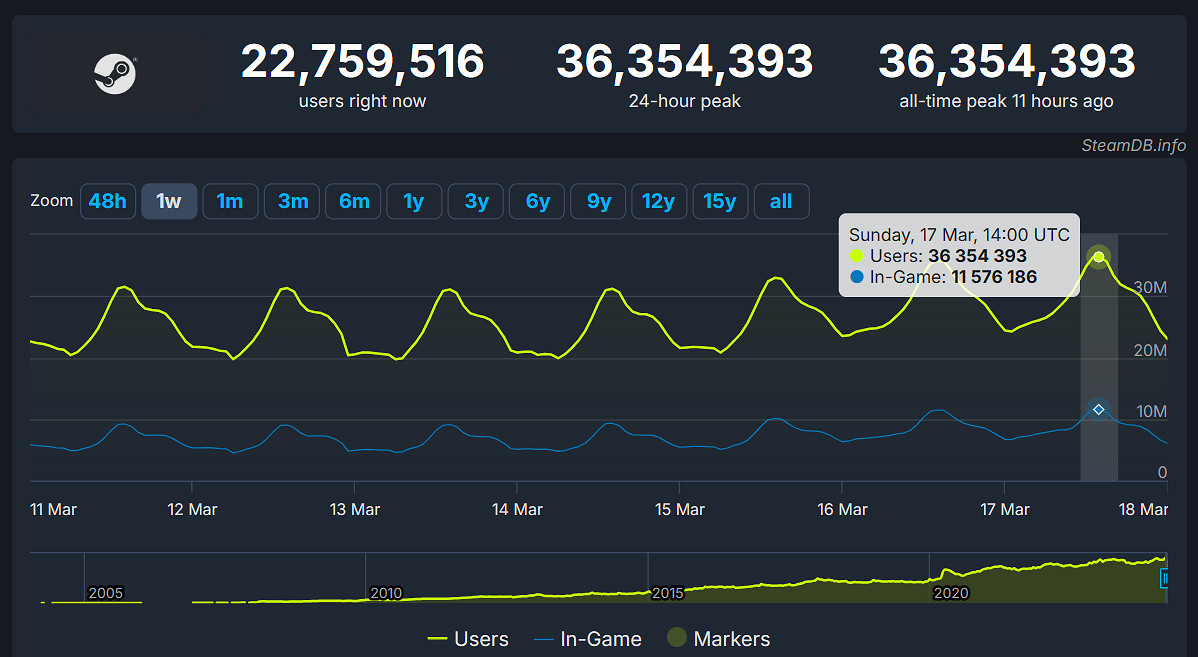The height and width of the screenshot is (657, 1198).
Task: Click the 12y zoom button
Action: tap(658, 201)
